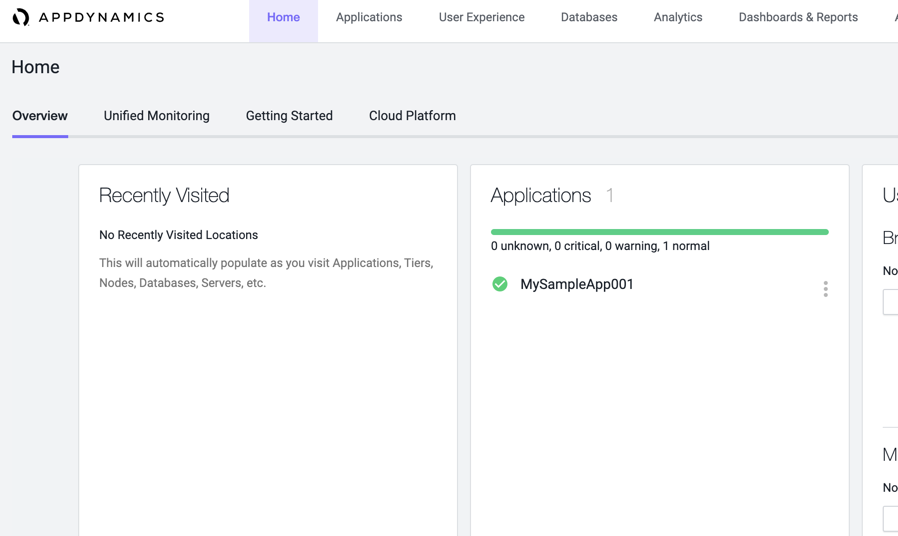Image resolution: width=898 pixels, height=536 pixels.
Task: Click the Applications card heading
Action: click(x=541, y=195)
